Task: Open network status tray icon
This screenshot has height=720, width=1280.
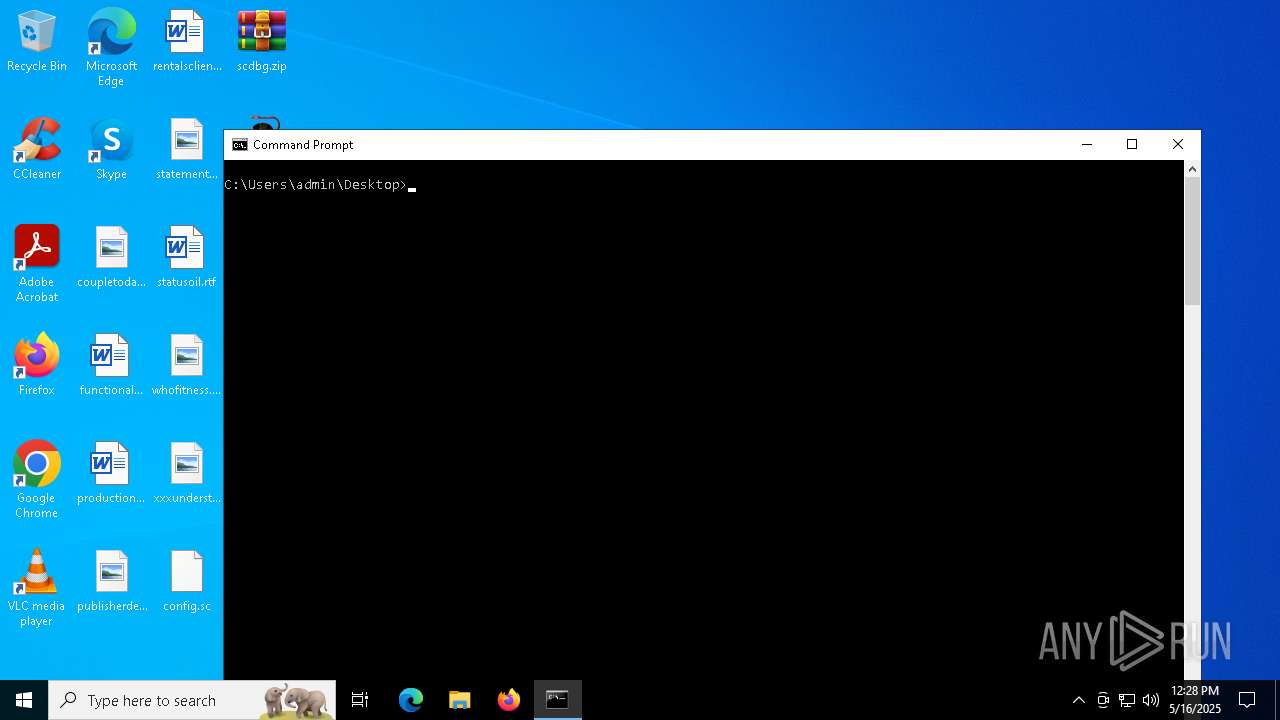Action: [1127, 700]
